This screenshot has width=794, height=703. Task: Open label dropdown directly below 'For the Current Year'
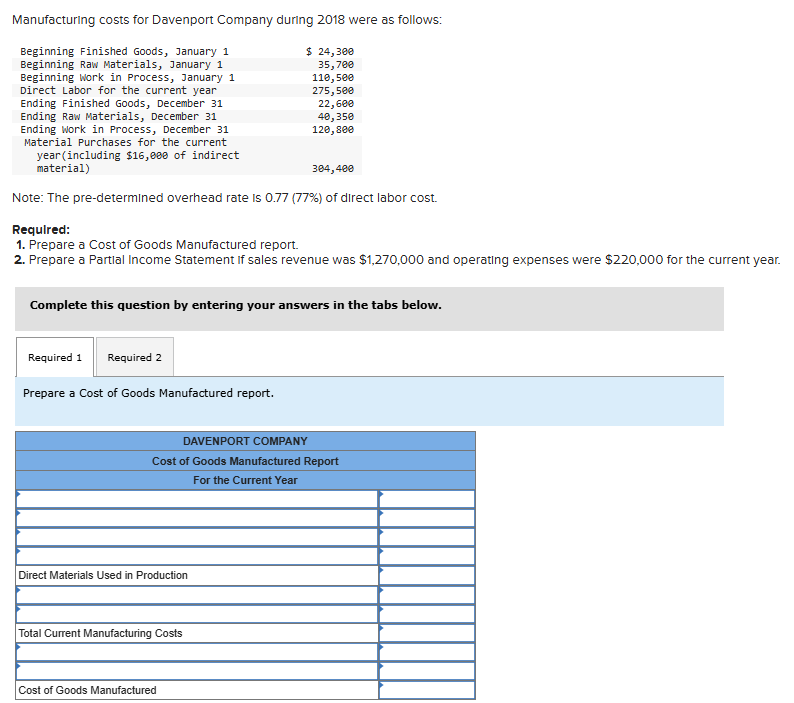tap(197, 499)
